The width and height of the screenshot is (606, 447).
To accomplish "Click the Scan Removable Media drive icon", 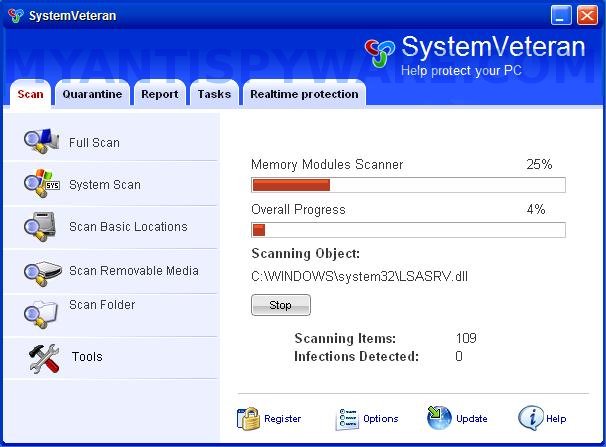I will tap(43, 273).
